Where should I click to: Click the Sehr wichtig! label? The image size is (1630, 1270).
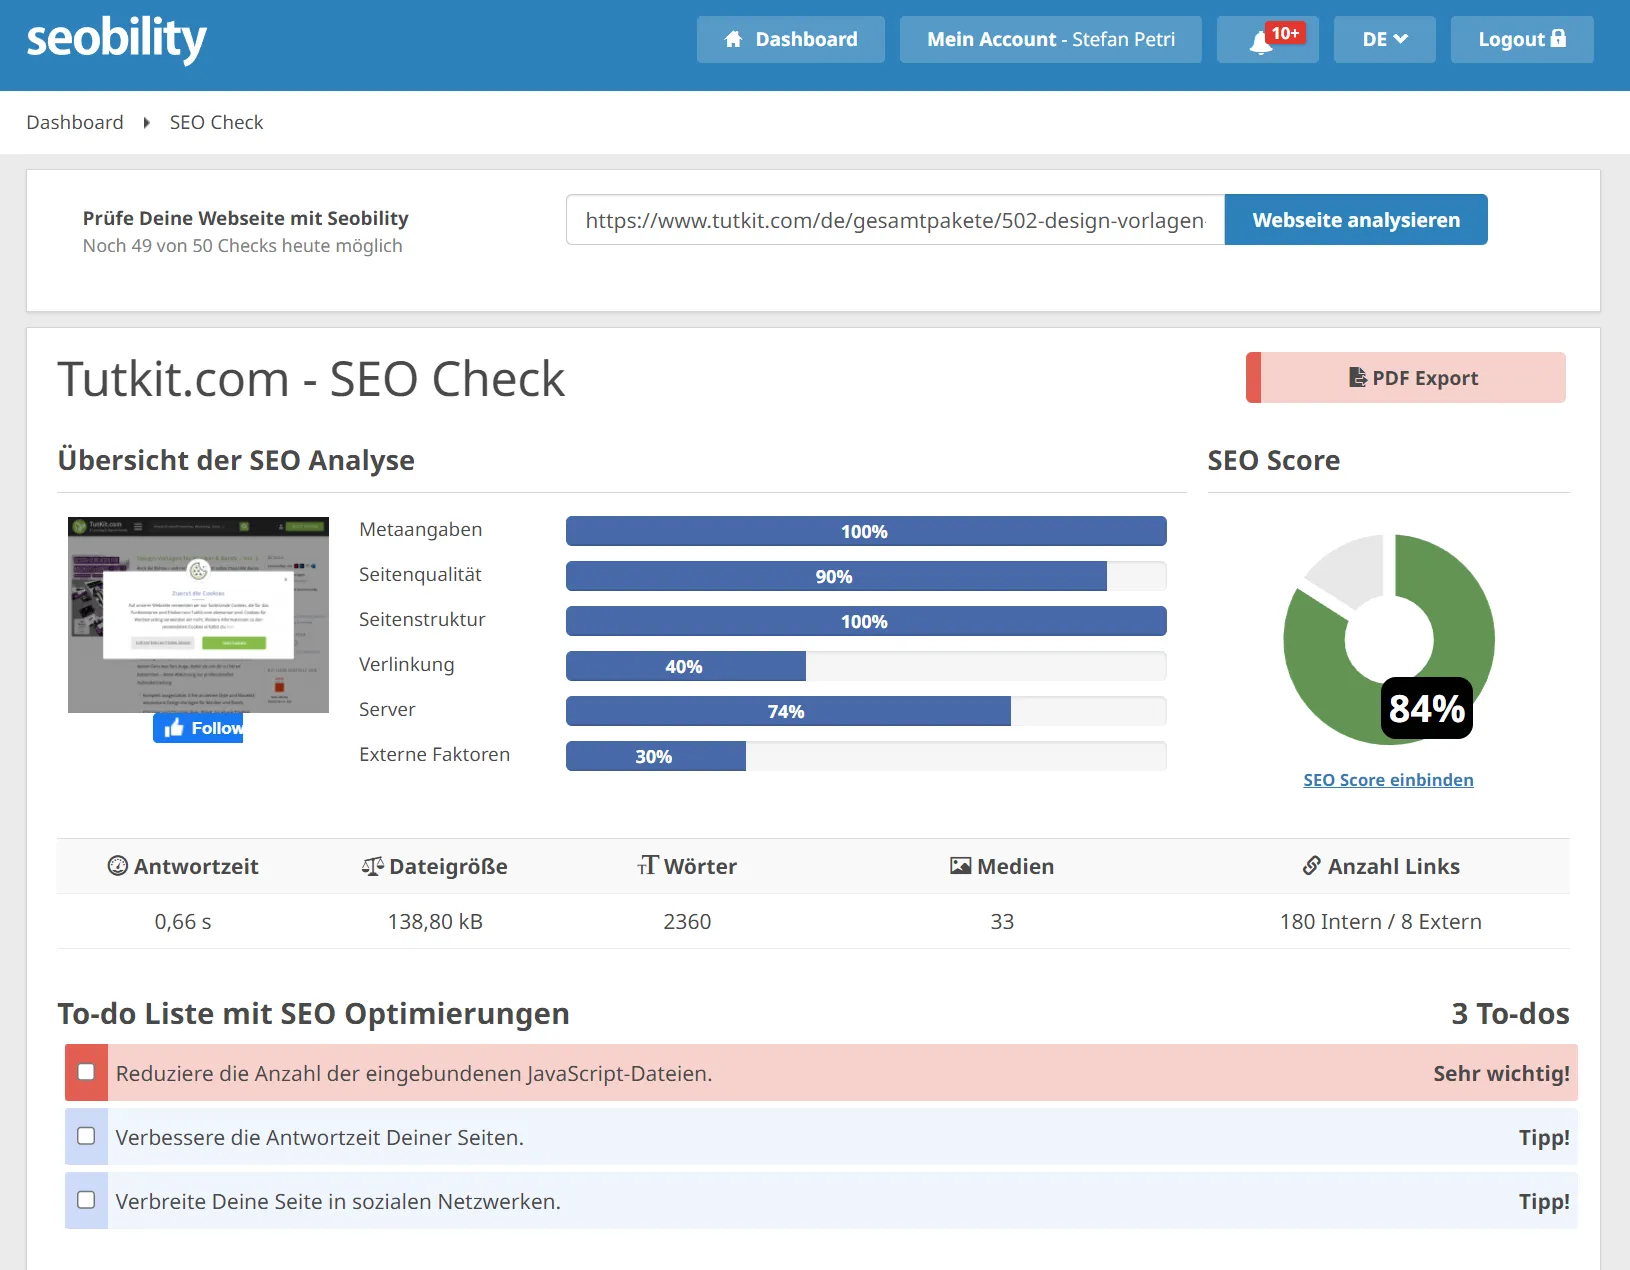(1501, 1074)
